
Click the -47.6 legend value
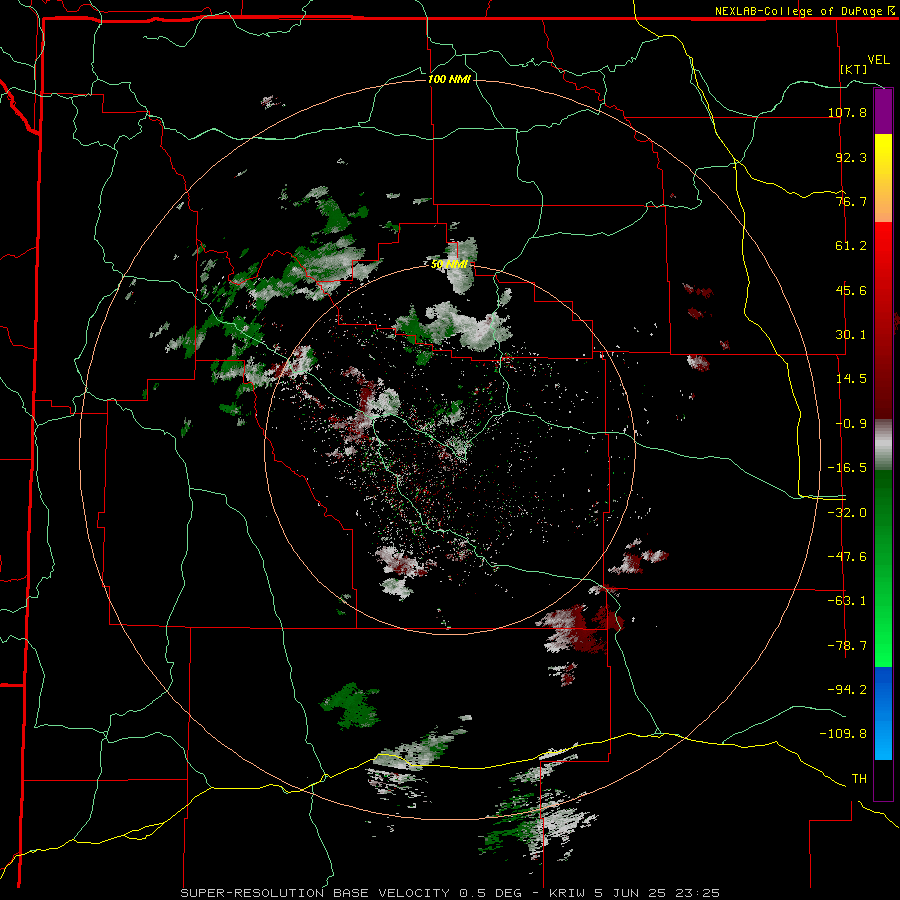[848, 557]
